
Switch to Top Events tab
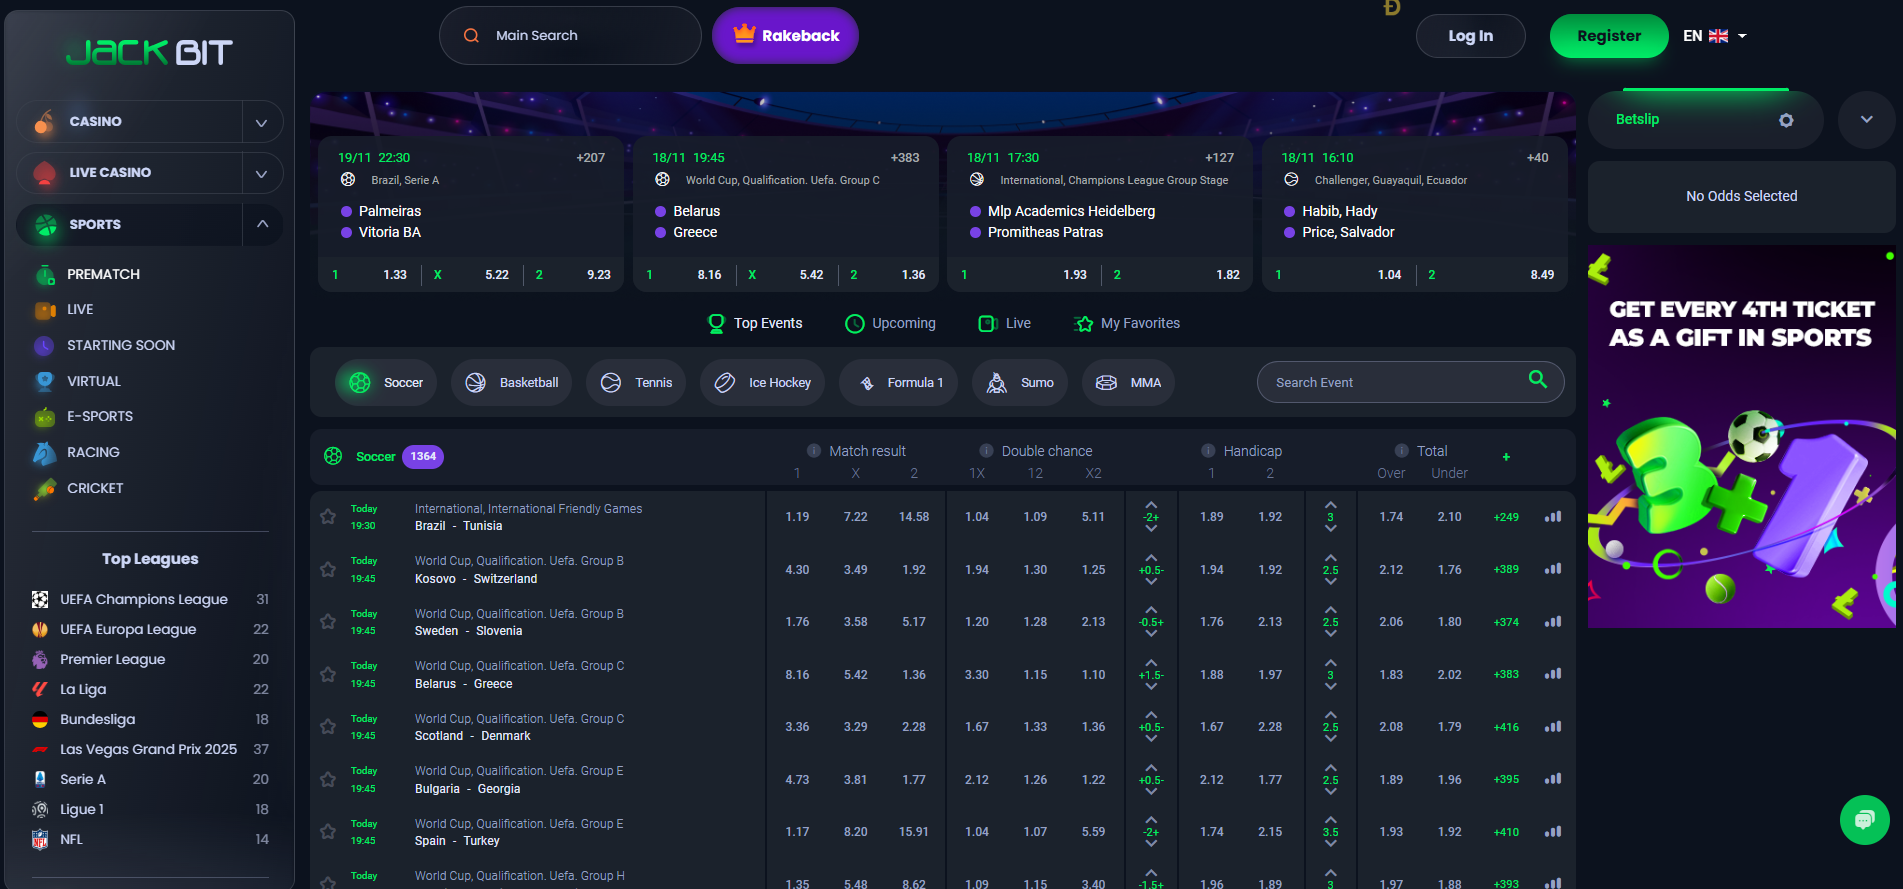(x=755, y=324)
